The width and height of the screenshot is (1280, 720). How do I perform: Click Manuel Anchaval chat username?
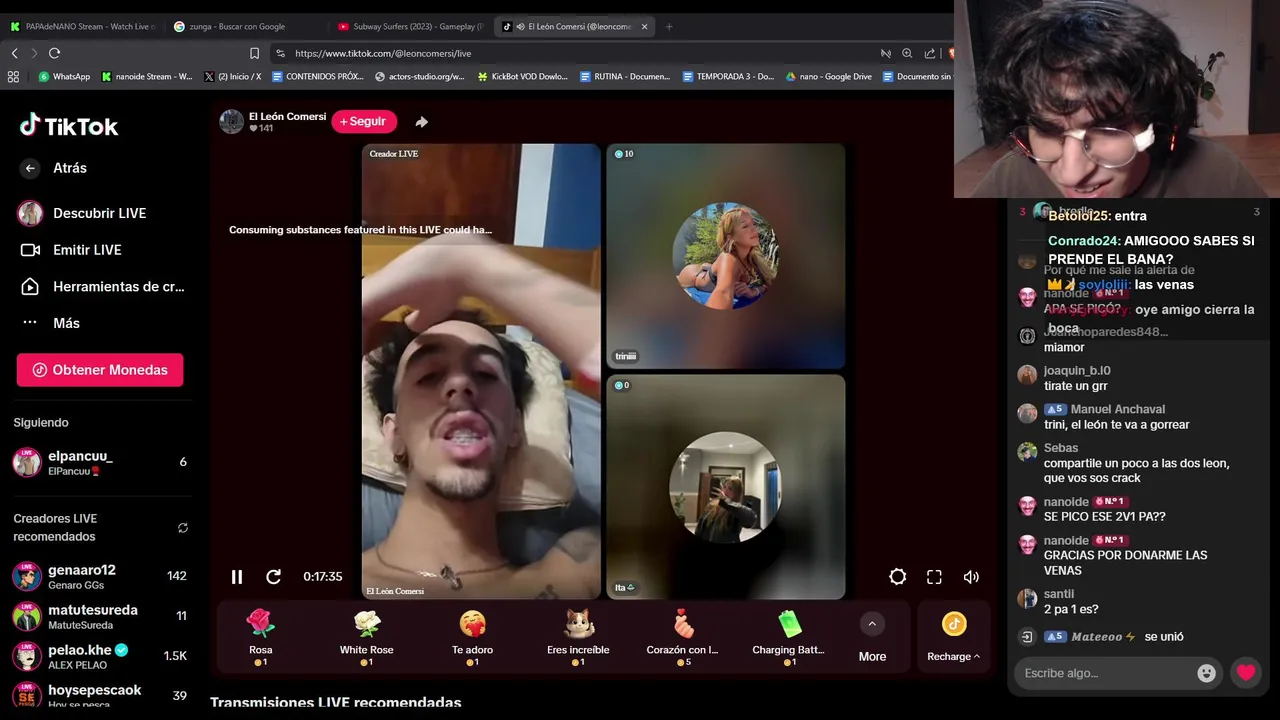click(x=1118, y=409)
